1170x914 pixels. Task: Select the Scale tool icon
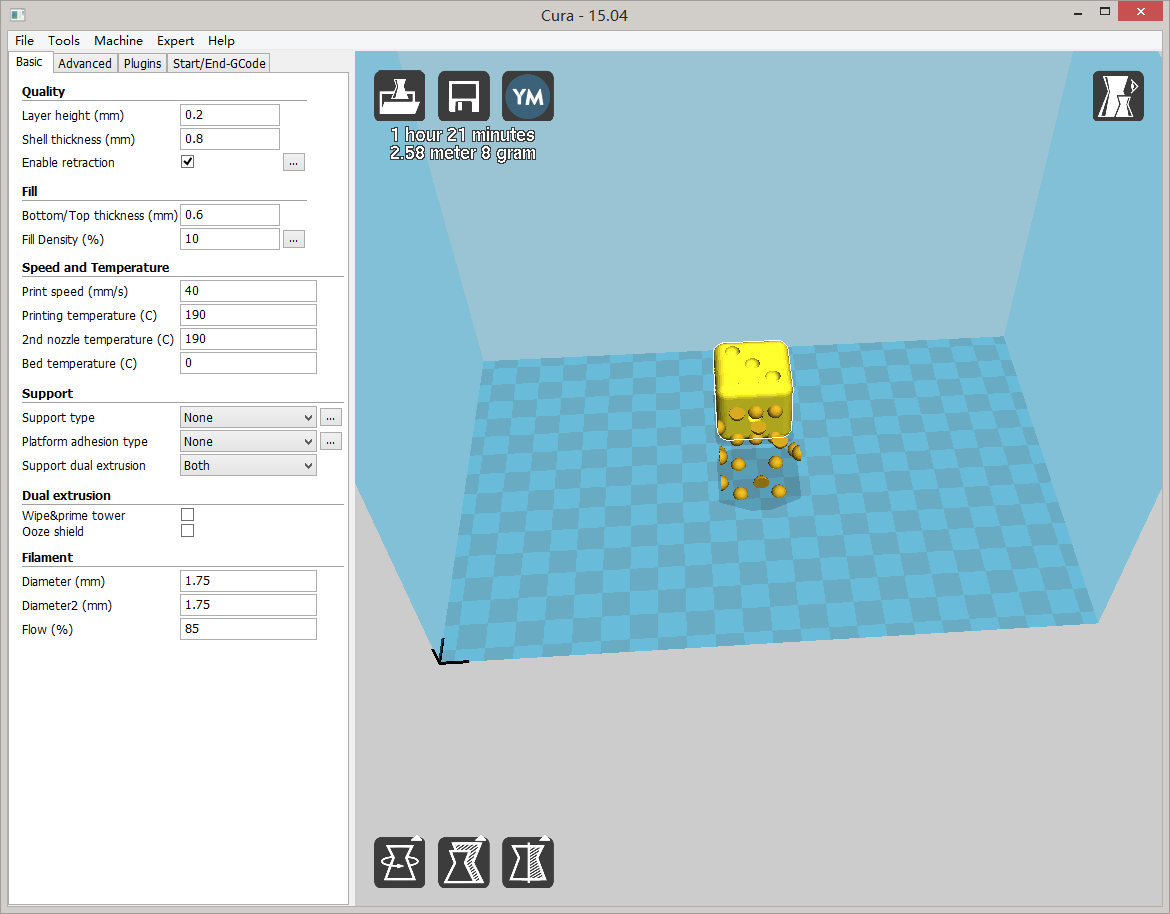463,861
